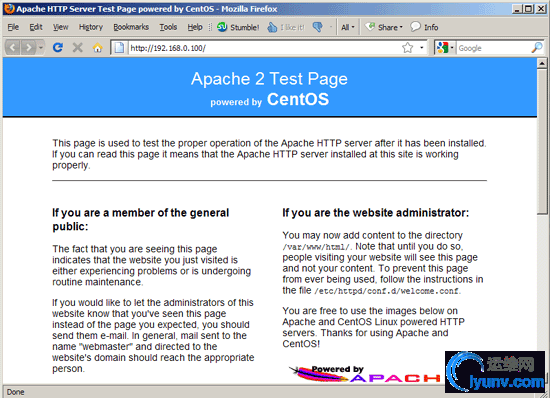Open the File menu
550x398 pixels.
[13, 27]
